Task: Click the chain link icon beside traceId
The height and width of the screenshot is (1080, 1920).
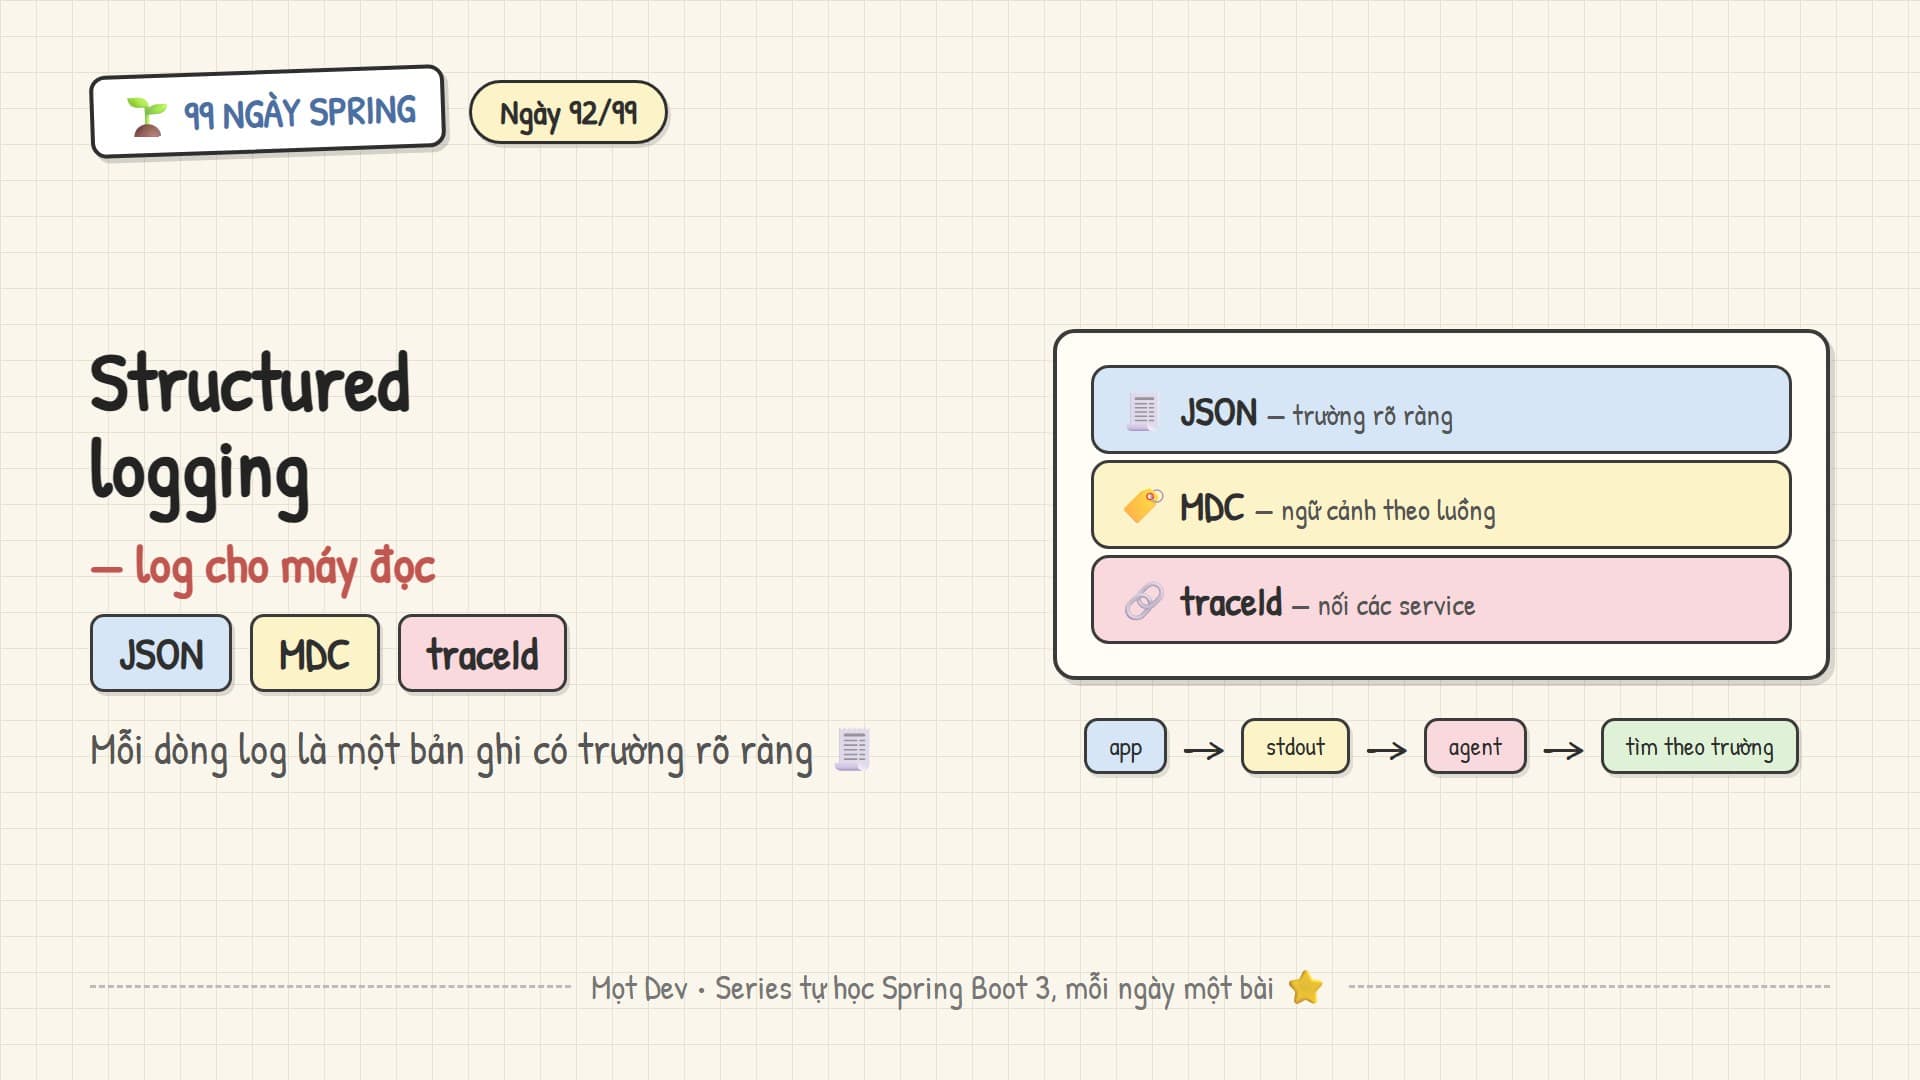Action: 1143,601
